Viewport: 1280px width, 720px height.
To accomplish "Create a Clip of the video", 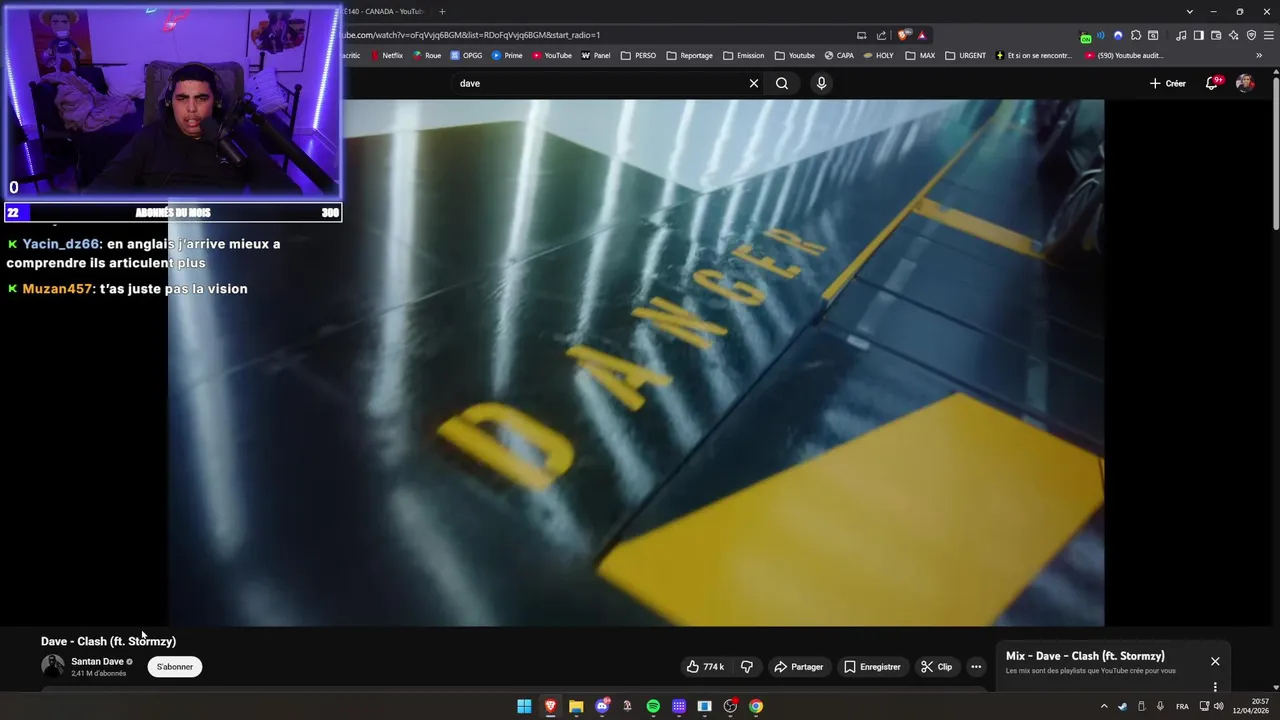I will tap(937, 667).
